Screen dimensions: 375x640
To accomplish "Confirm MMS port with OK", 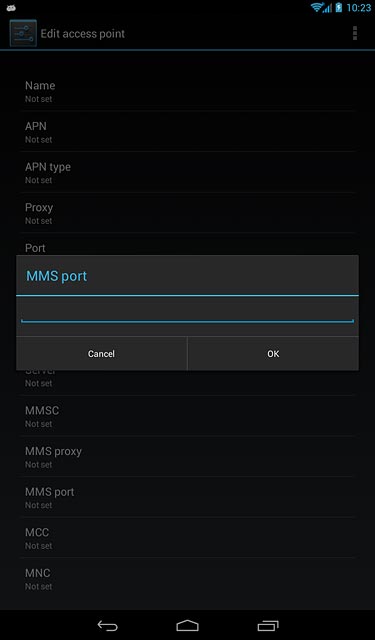I will coord(273,353).
